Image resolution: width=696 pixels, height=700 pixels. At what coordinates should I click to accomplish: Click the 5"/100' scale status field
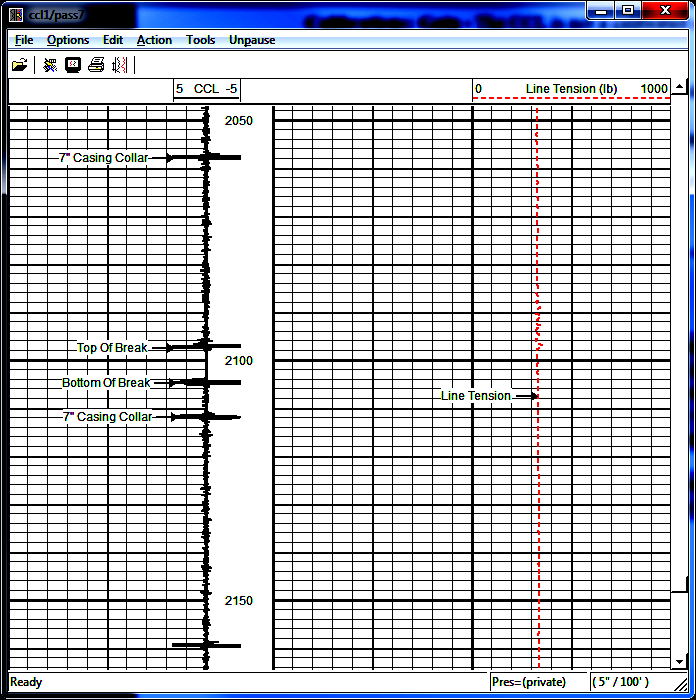click(x=620, y=682)
